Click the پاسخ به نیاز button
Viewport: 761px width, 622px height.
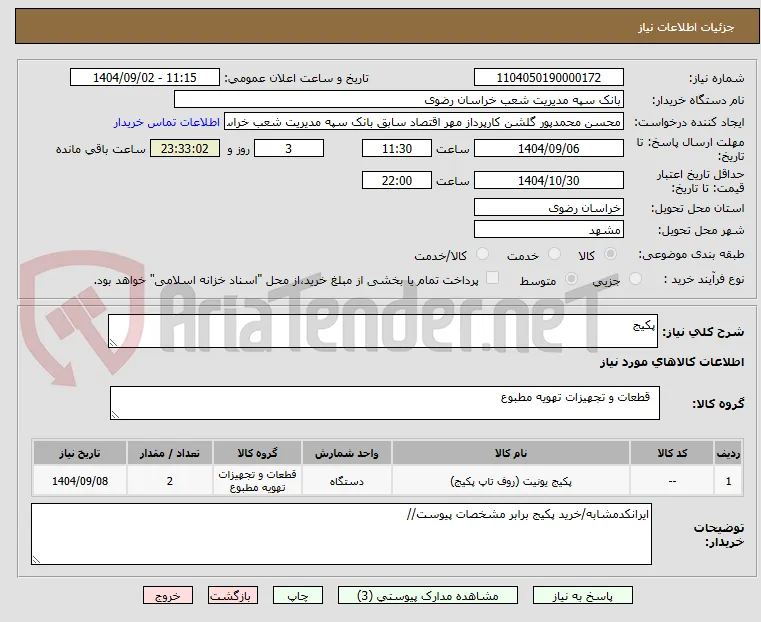(582, 595)
